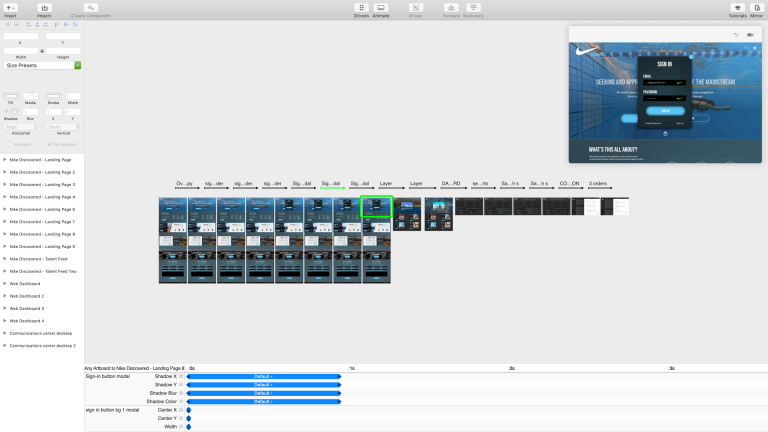Image resolution: width=768 pixels, height=432 pixels.
Task: Open the Size Presets dropdown
Action: (x=42, y=65)
